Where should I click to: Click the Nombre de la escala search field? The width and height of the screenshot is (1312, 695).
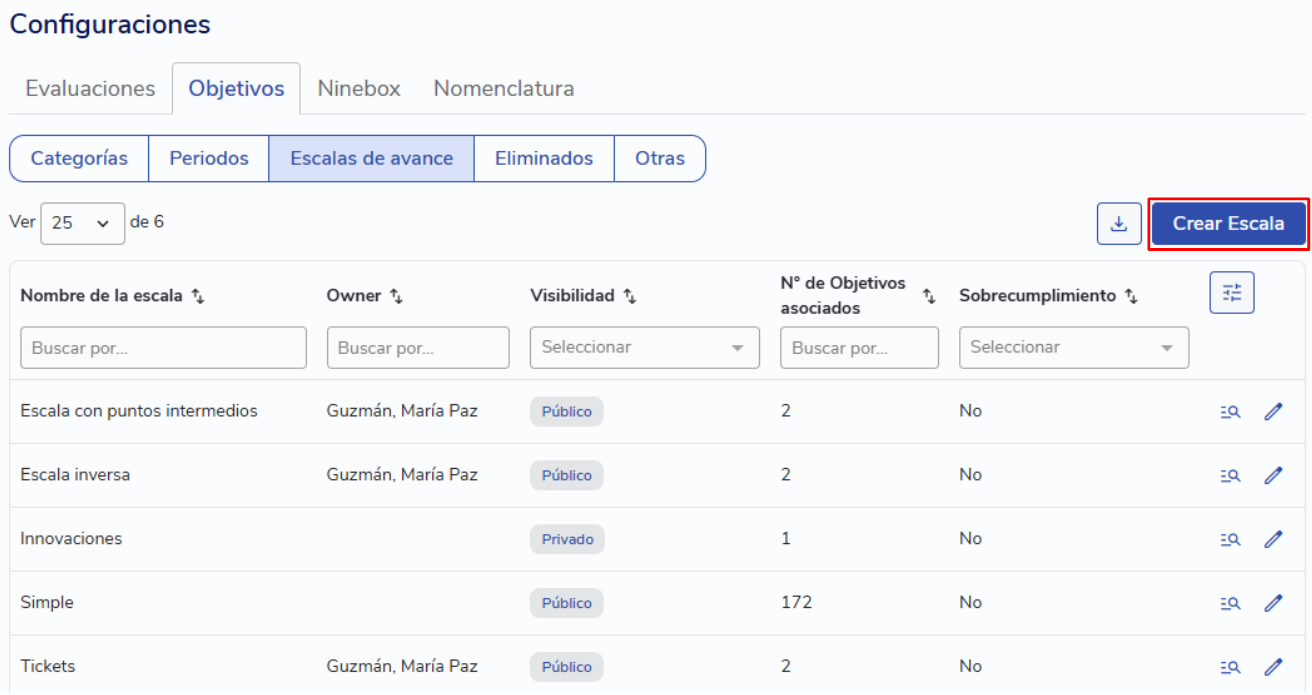pyautogui.click(x=163, y=348)
